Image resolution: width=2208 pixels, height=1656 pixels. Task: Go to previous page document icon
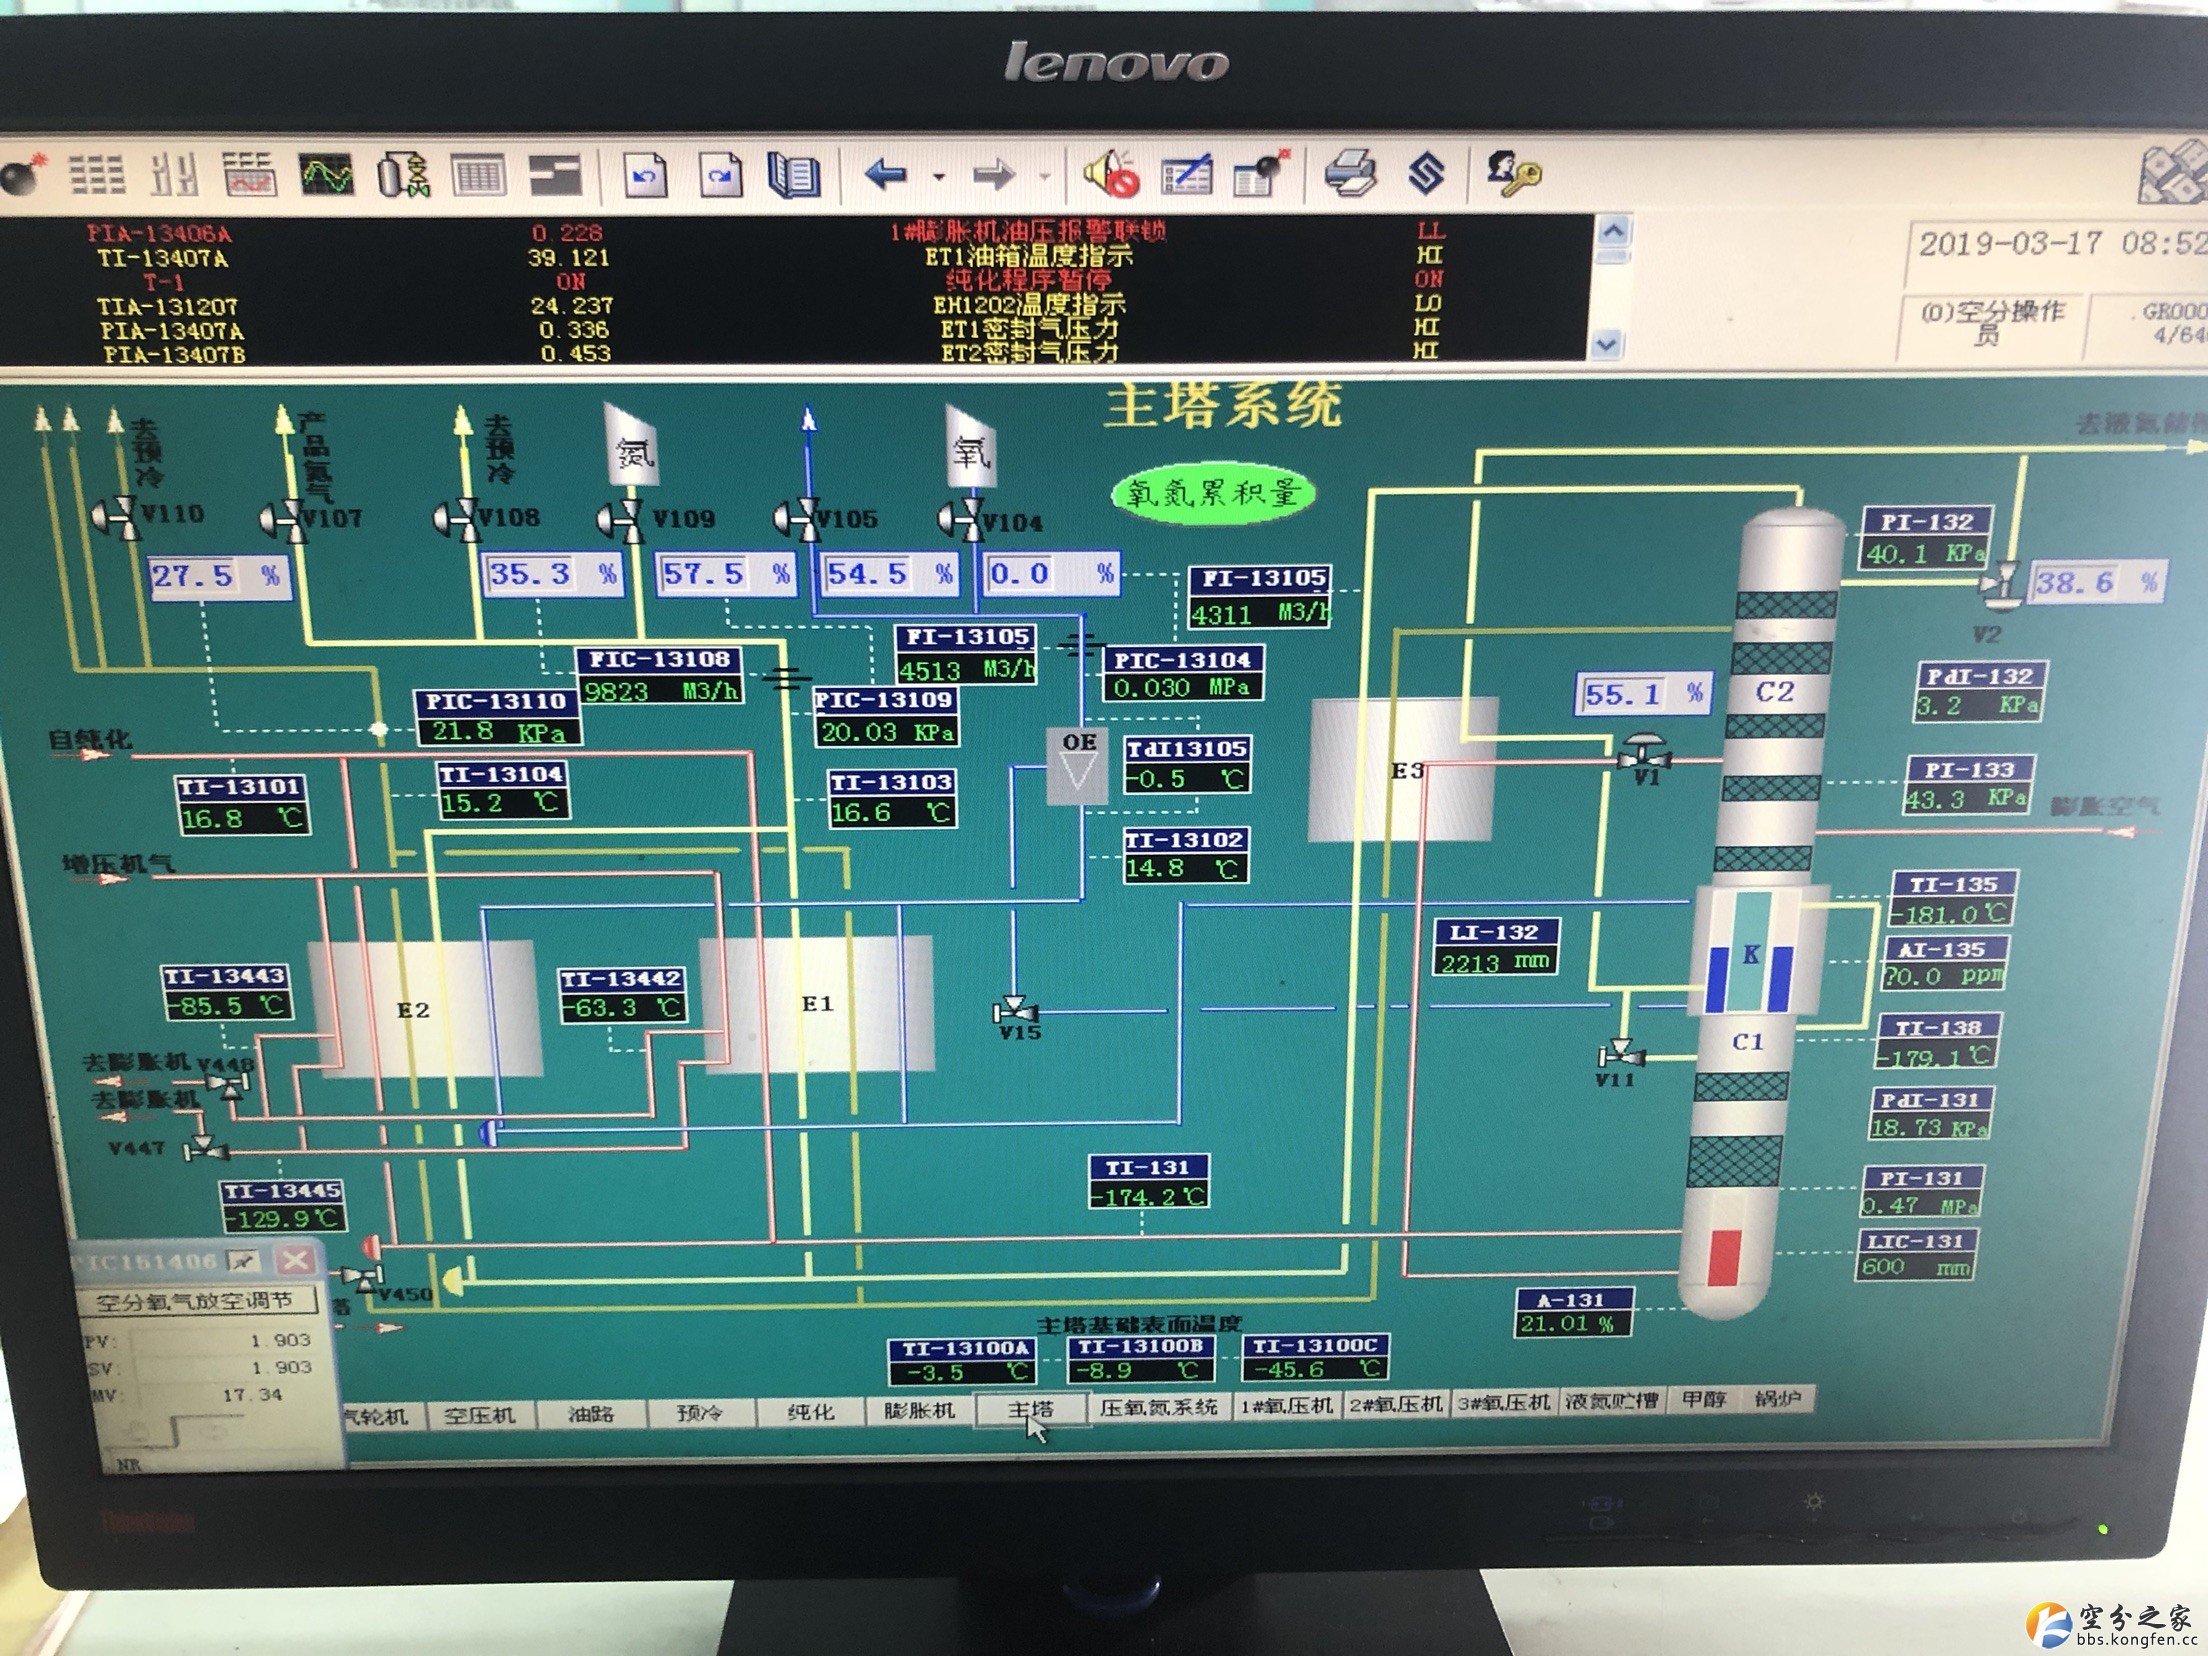click(645, 176)
